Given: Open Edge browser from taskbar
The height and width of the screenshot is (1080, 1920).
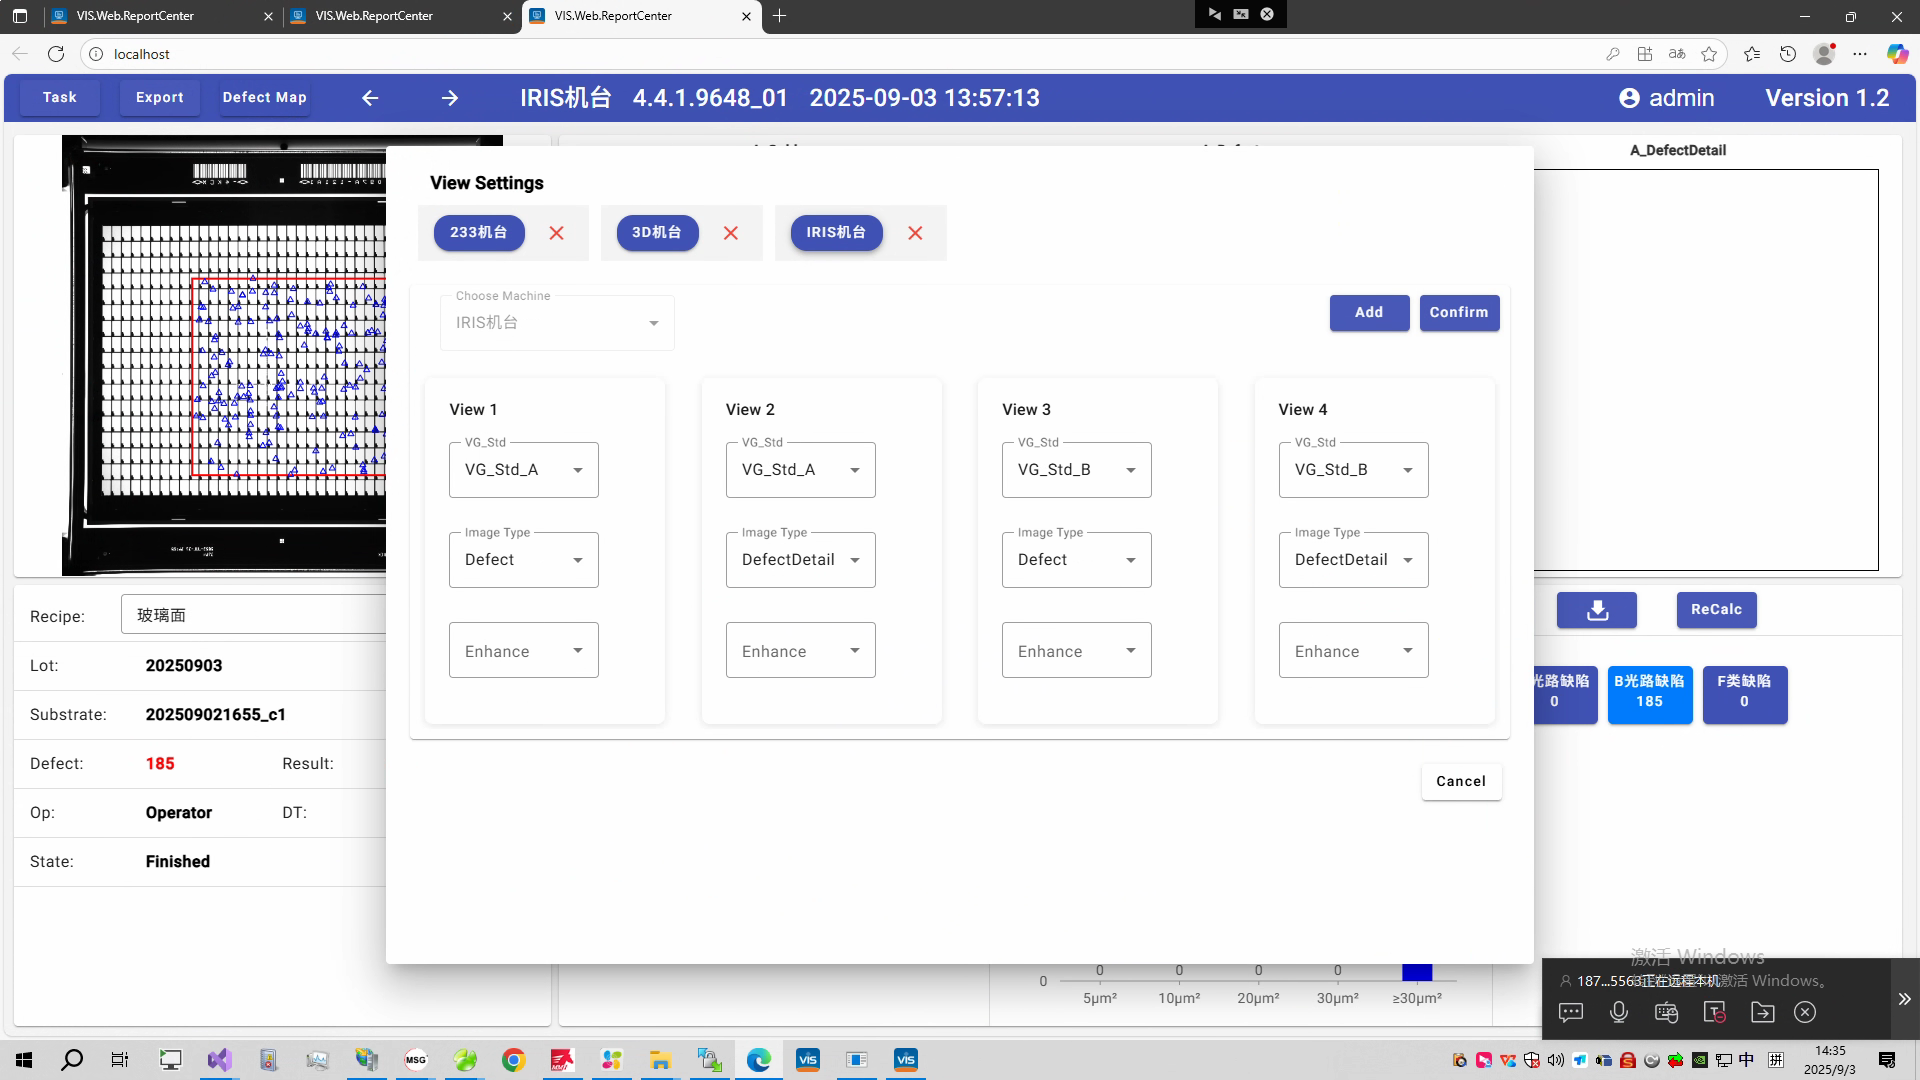Looking at the screenshot, I should [758, 1060].
